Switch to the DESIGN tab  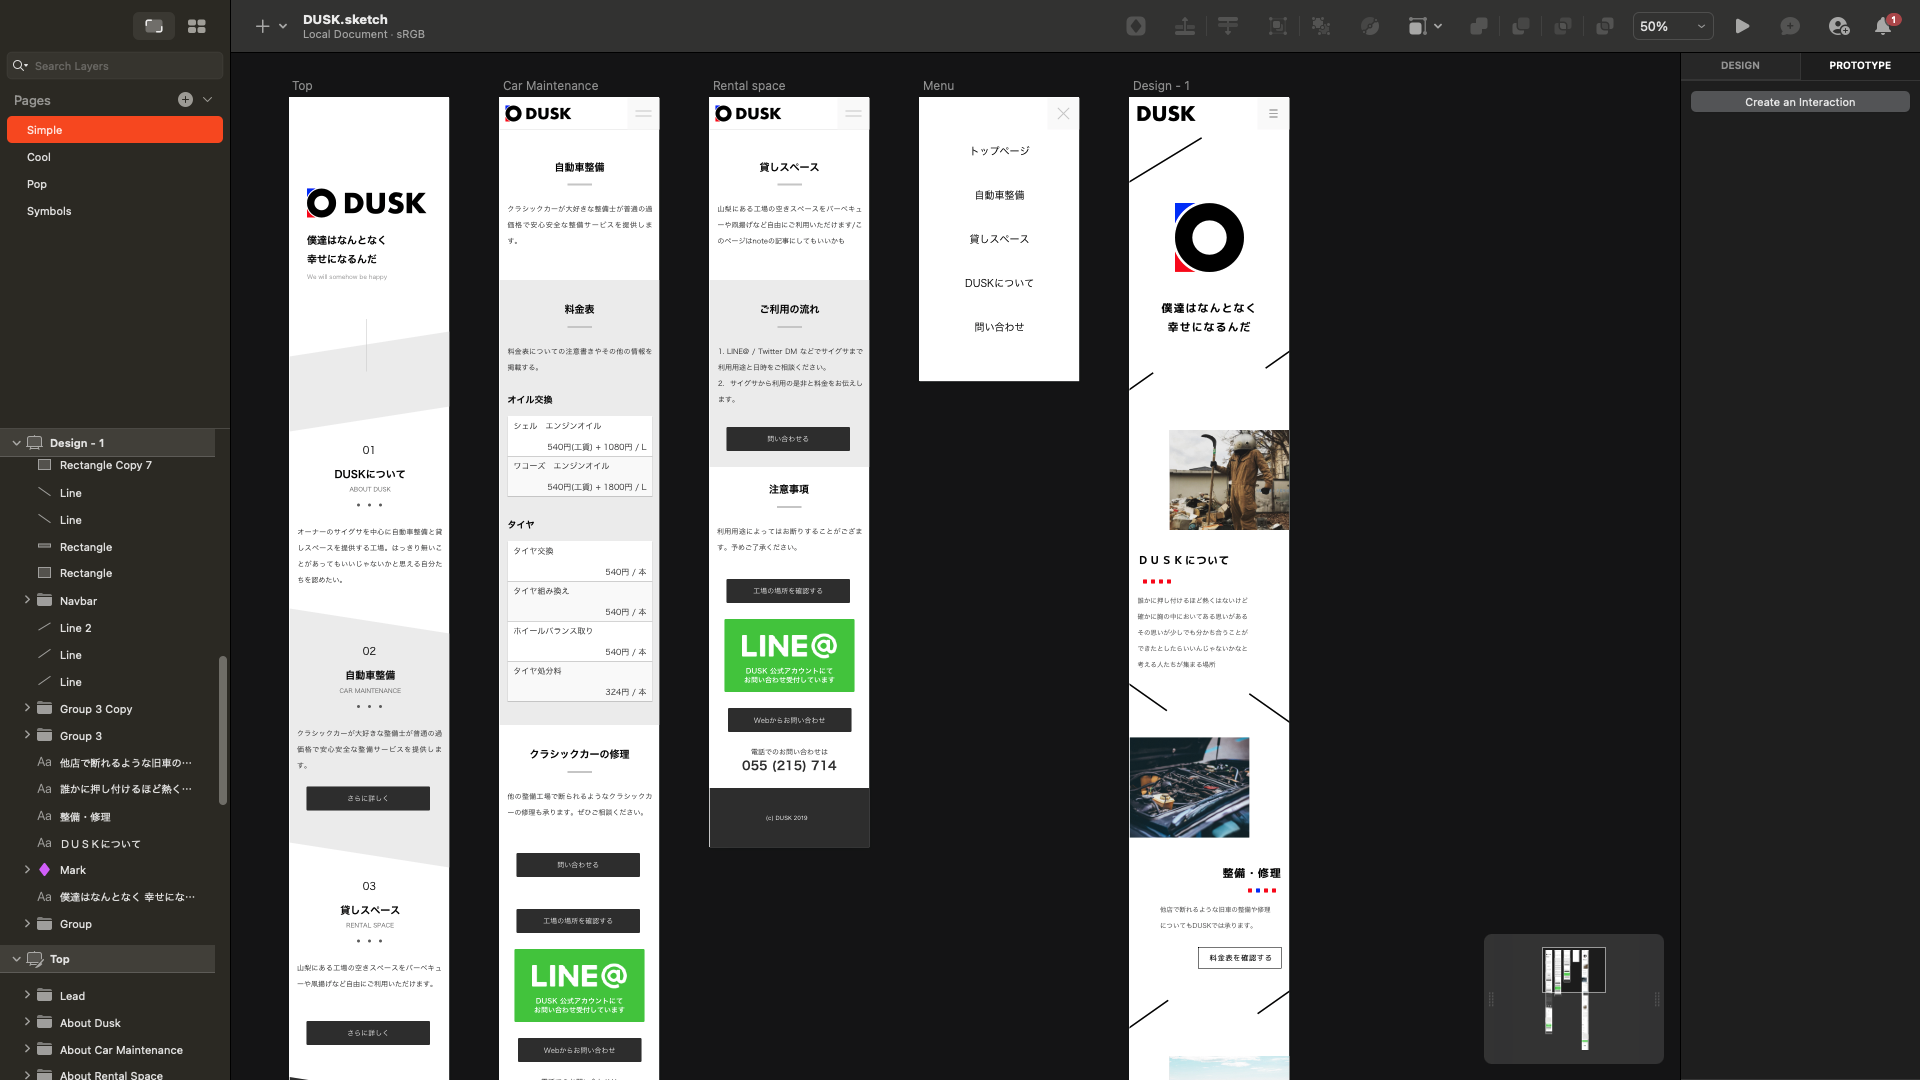1740,65
